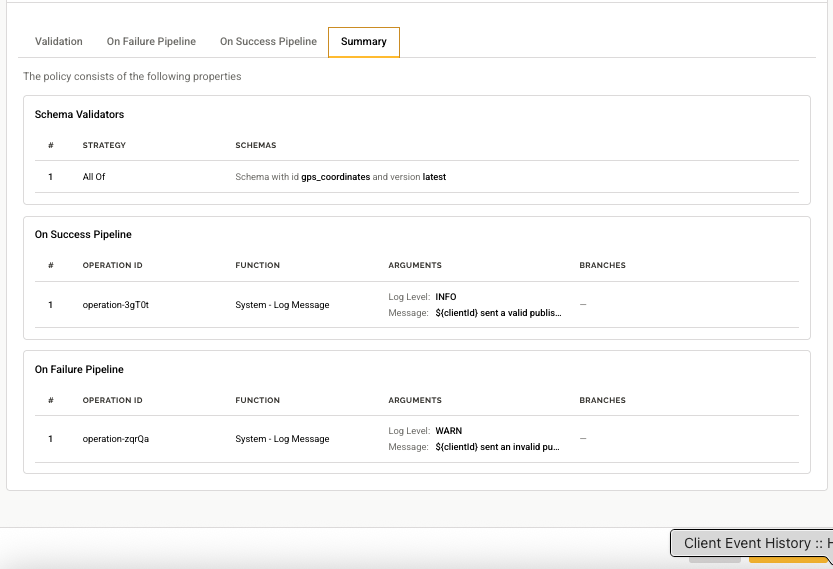Select the Summary tab
This screenshot has width=833, height=569.
pyautogui.click(x=364, y=42)
